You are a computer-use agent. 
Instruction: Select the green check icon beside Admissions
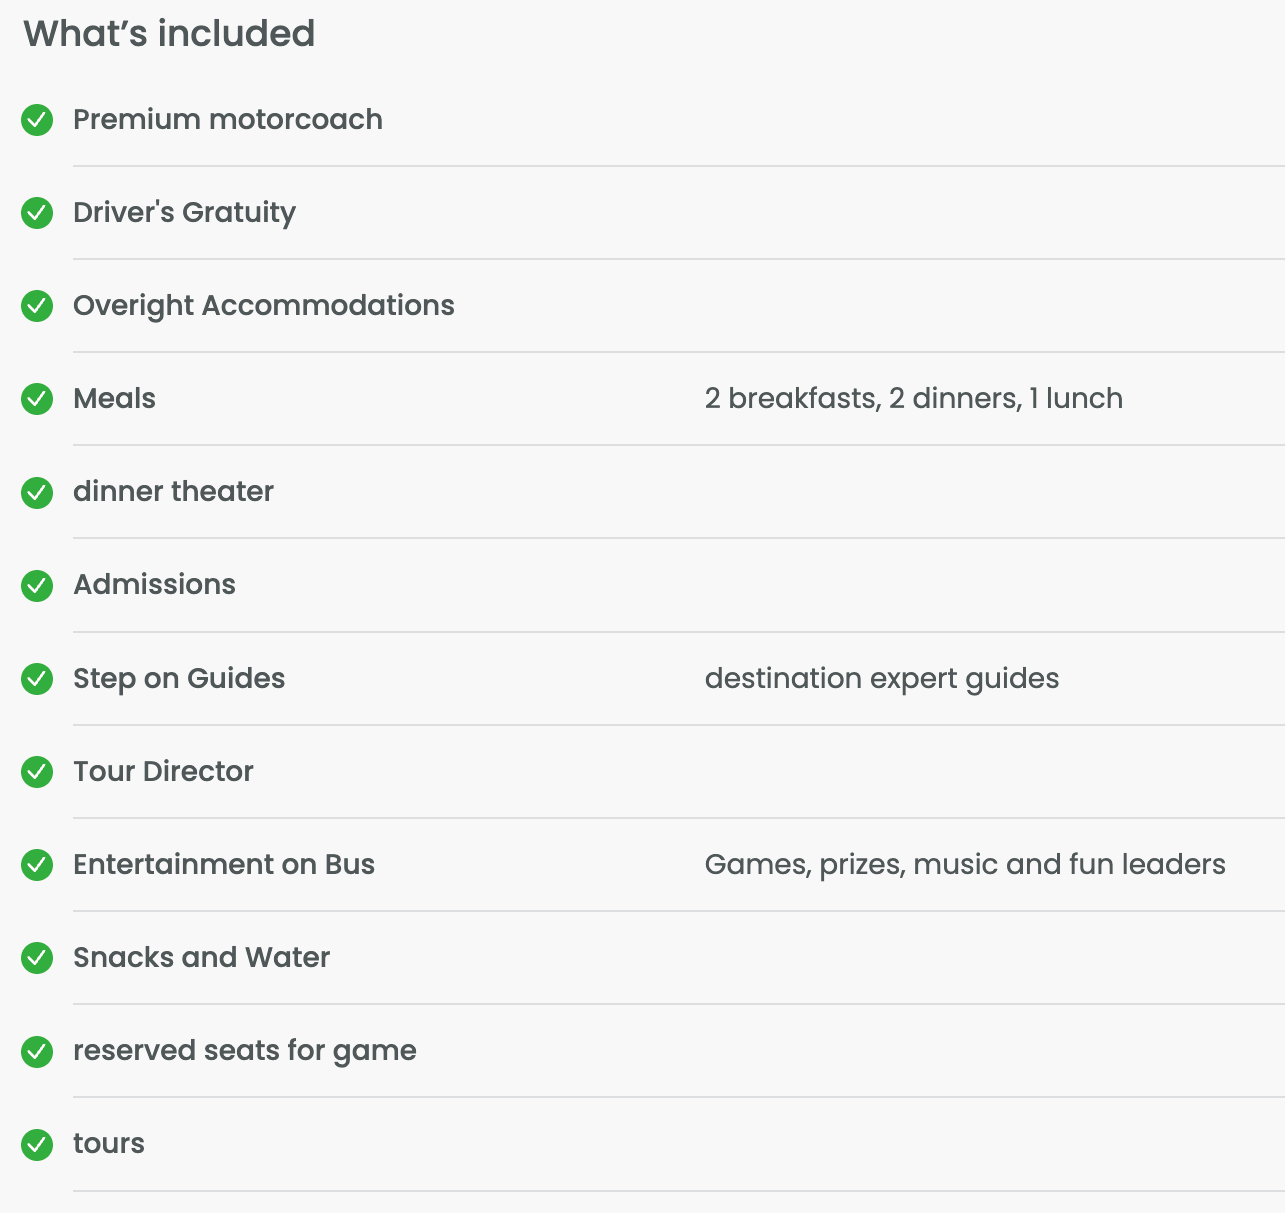click(37, 585)
